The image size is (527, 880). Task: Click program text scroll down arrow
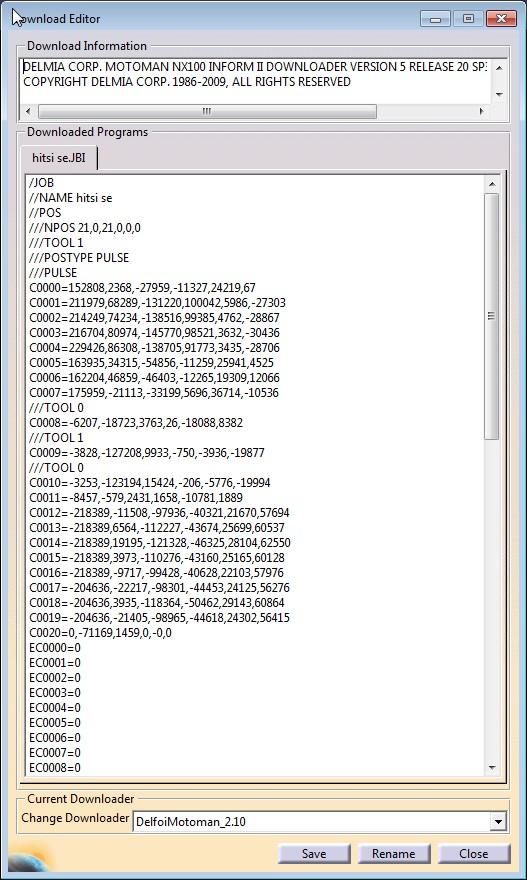tap(492, 767)
